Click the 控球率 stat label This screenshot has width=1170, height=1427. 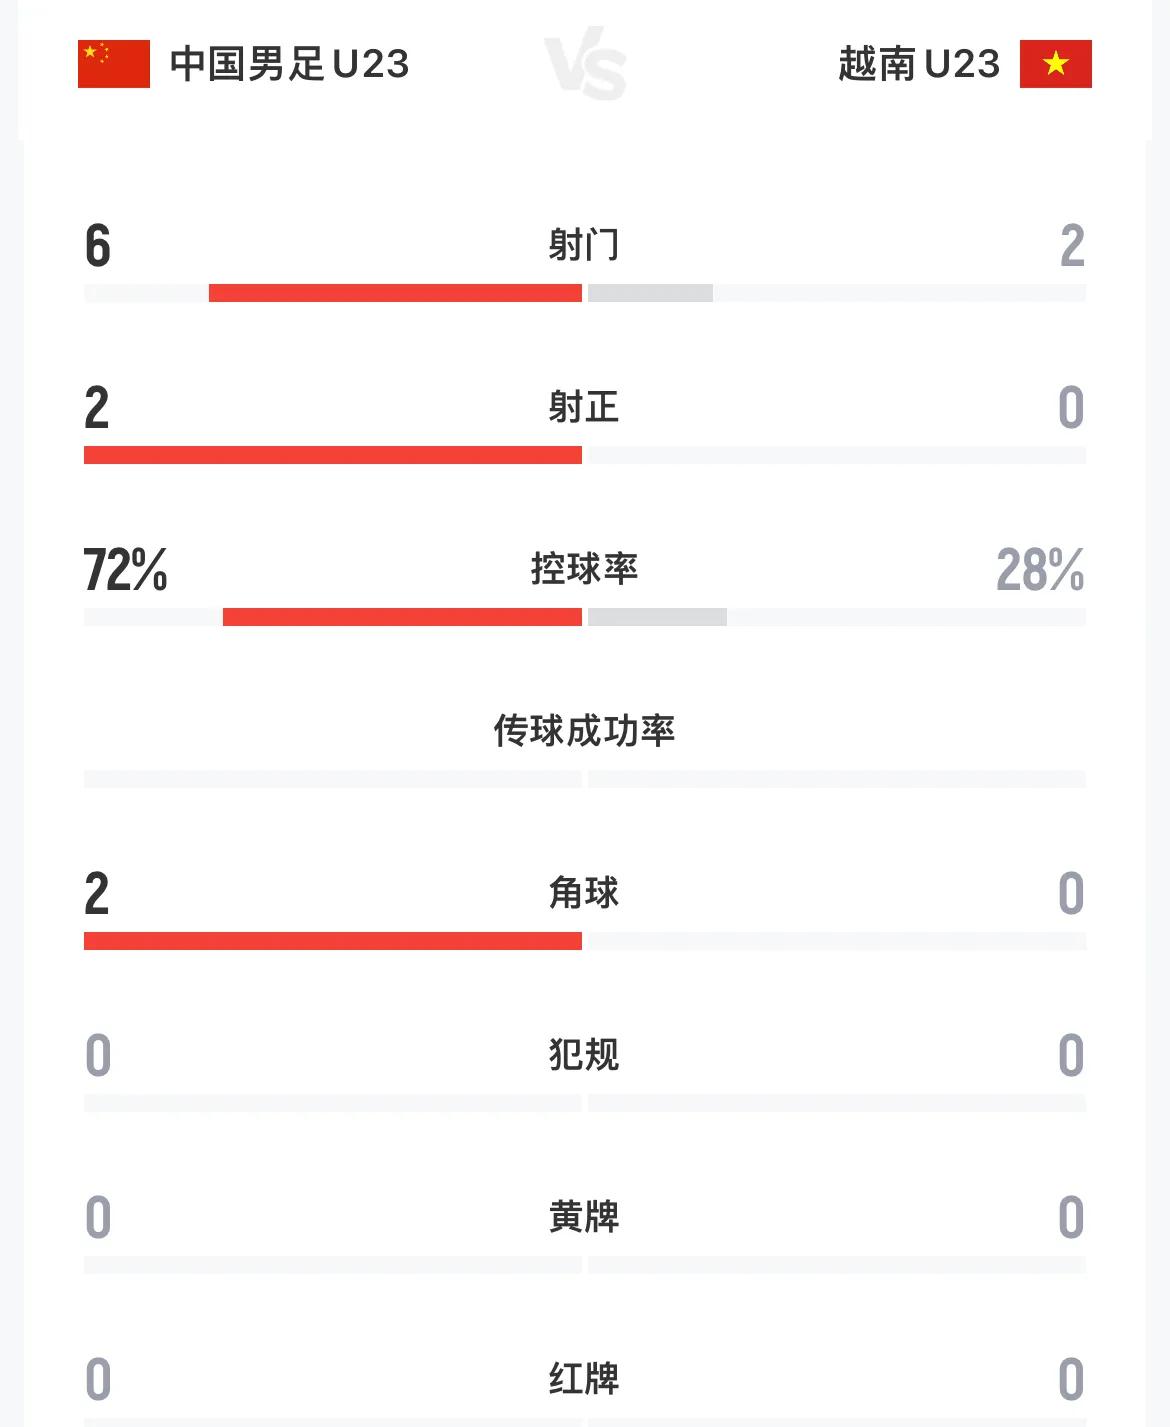click(584, 569)
